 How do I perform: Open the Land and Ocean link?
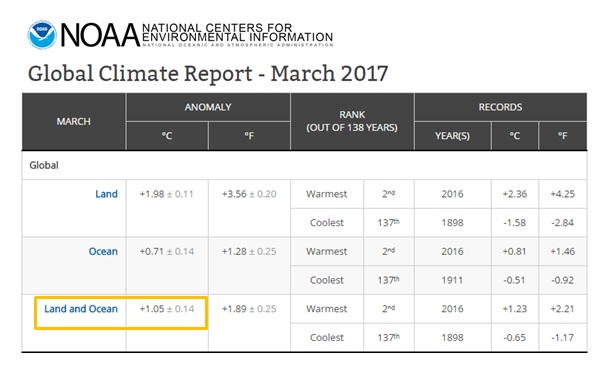(81, 309)
